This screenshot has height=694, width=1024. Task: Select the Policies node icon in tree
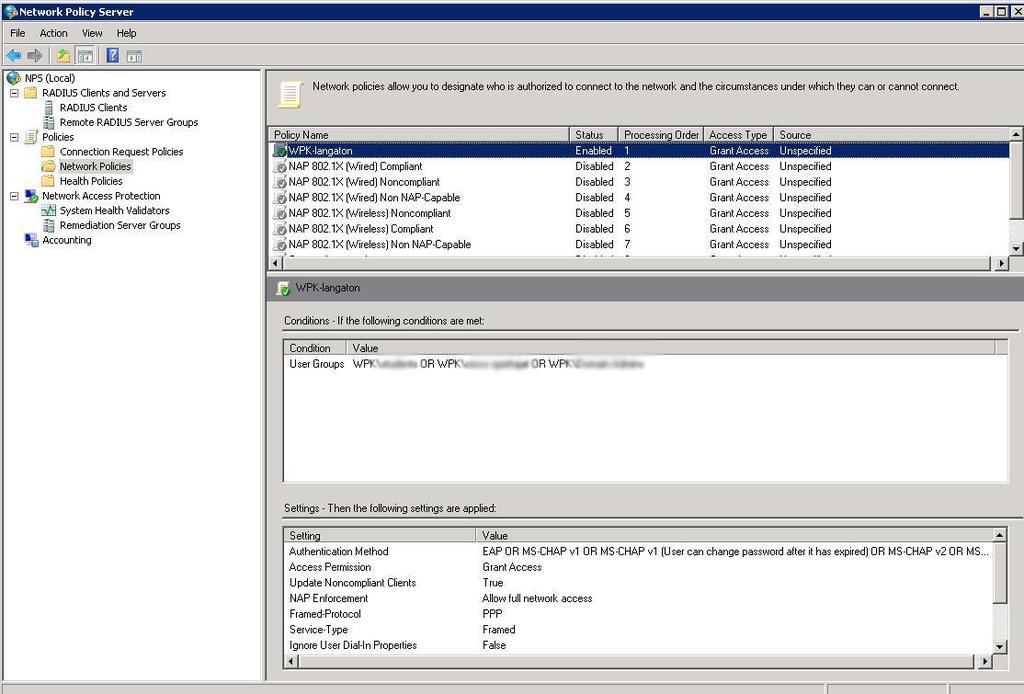tap(31, 137)
